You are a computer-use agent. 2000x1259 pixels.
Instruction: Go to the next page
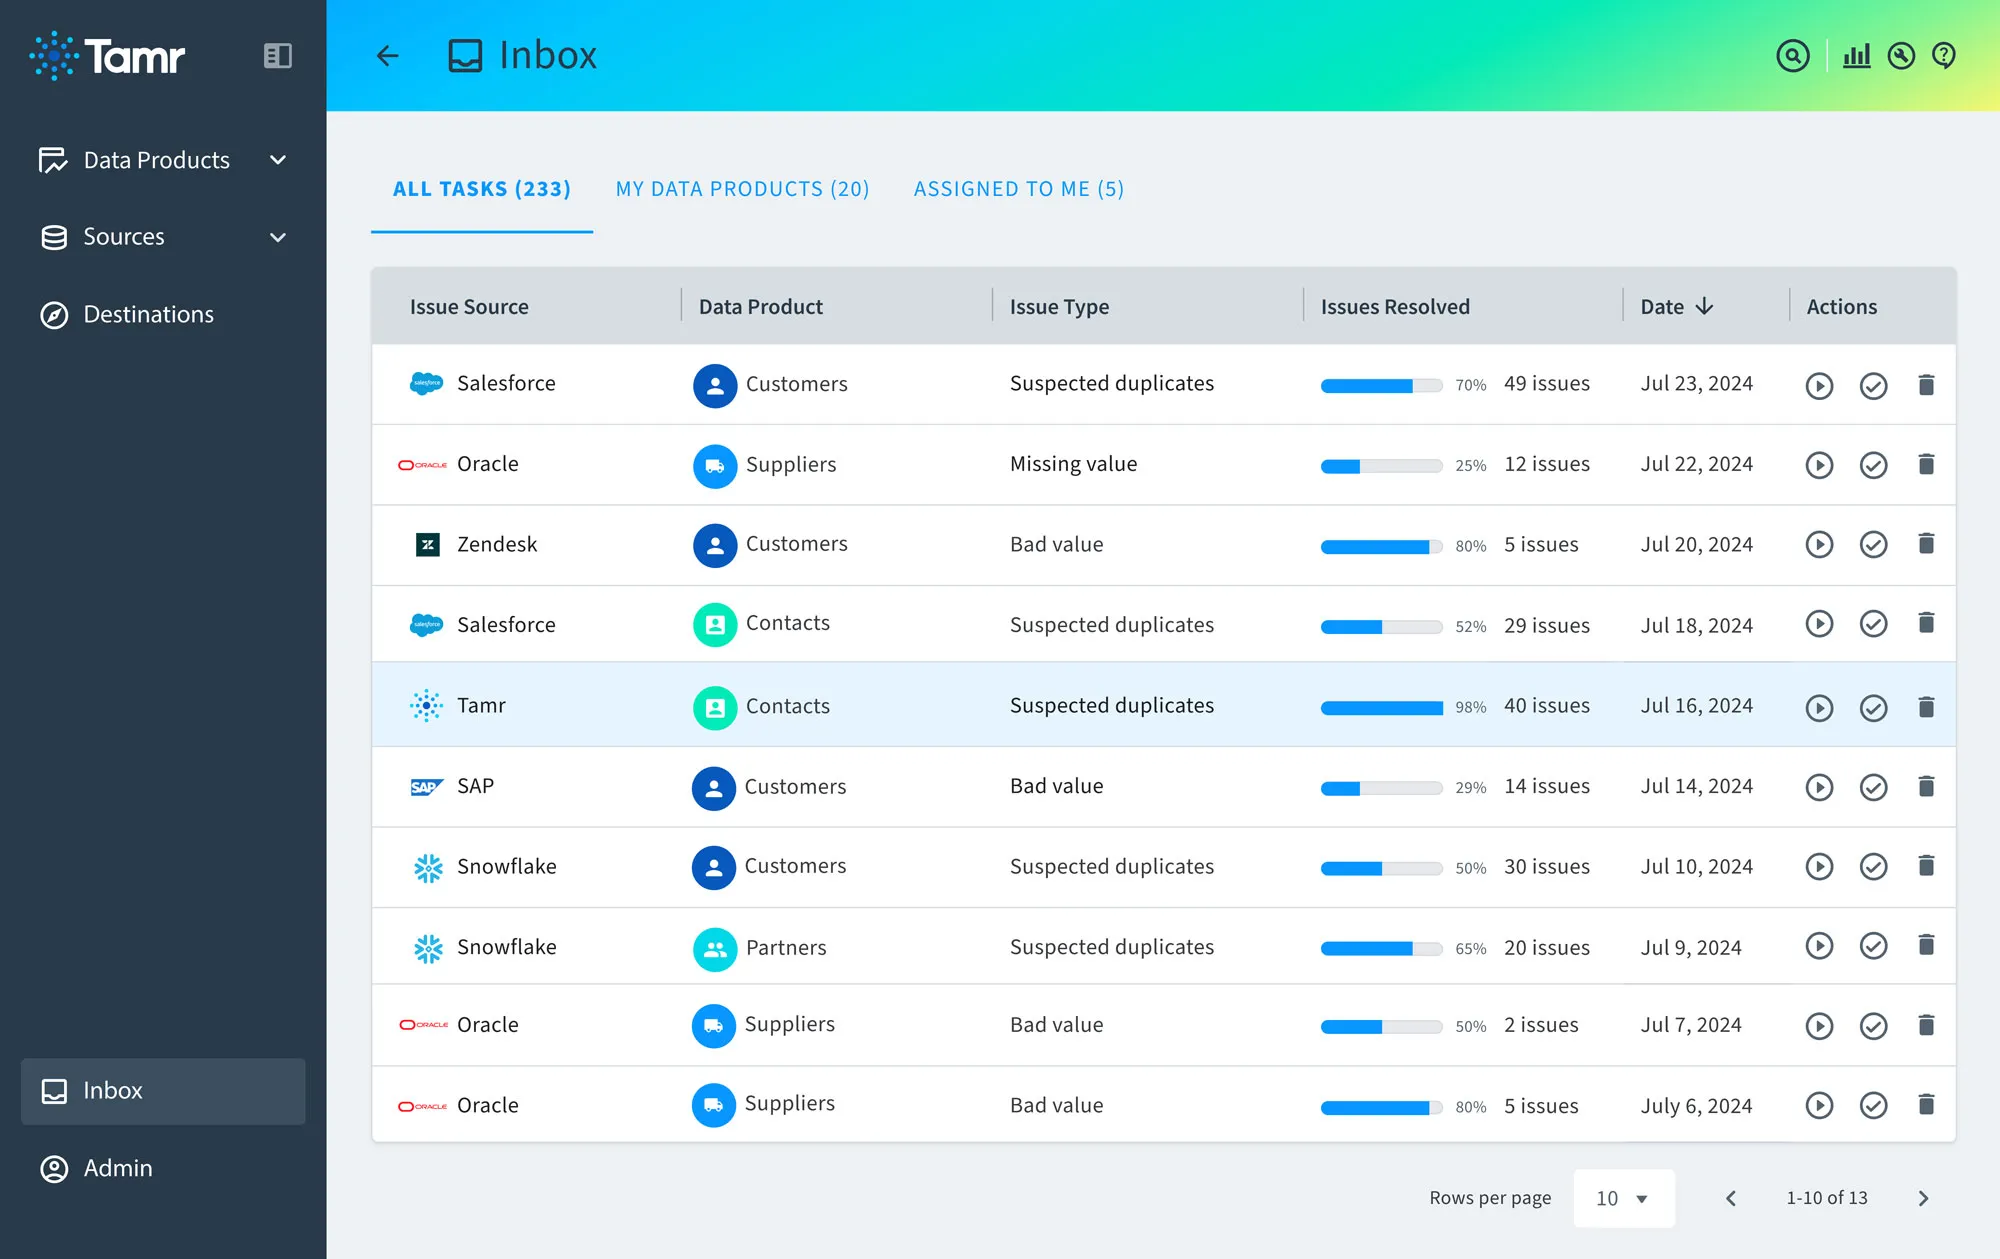point(1923,1198)
